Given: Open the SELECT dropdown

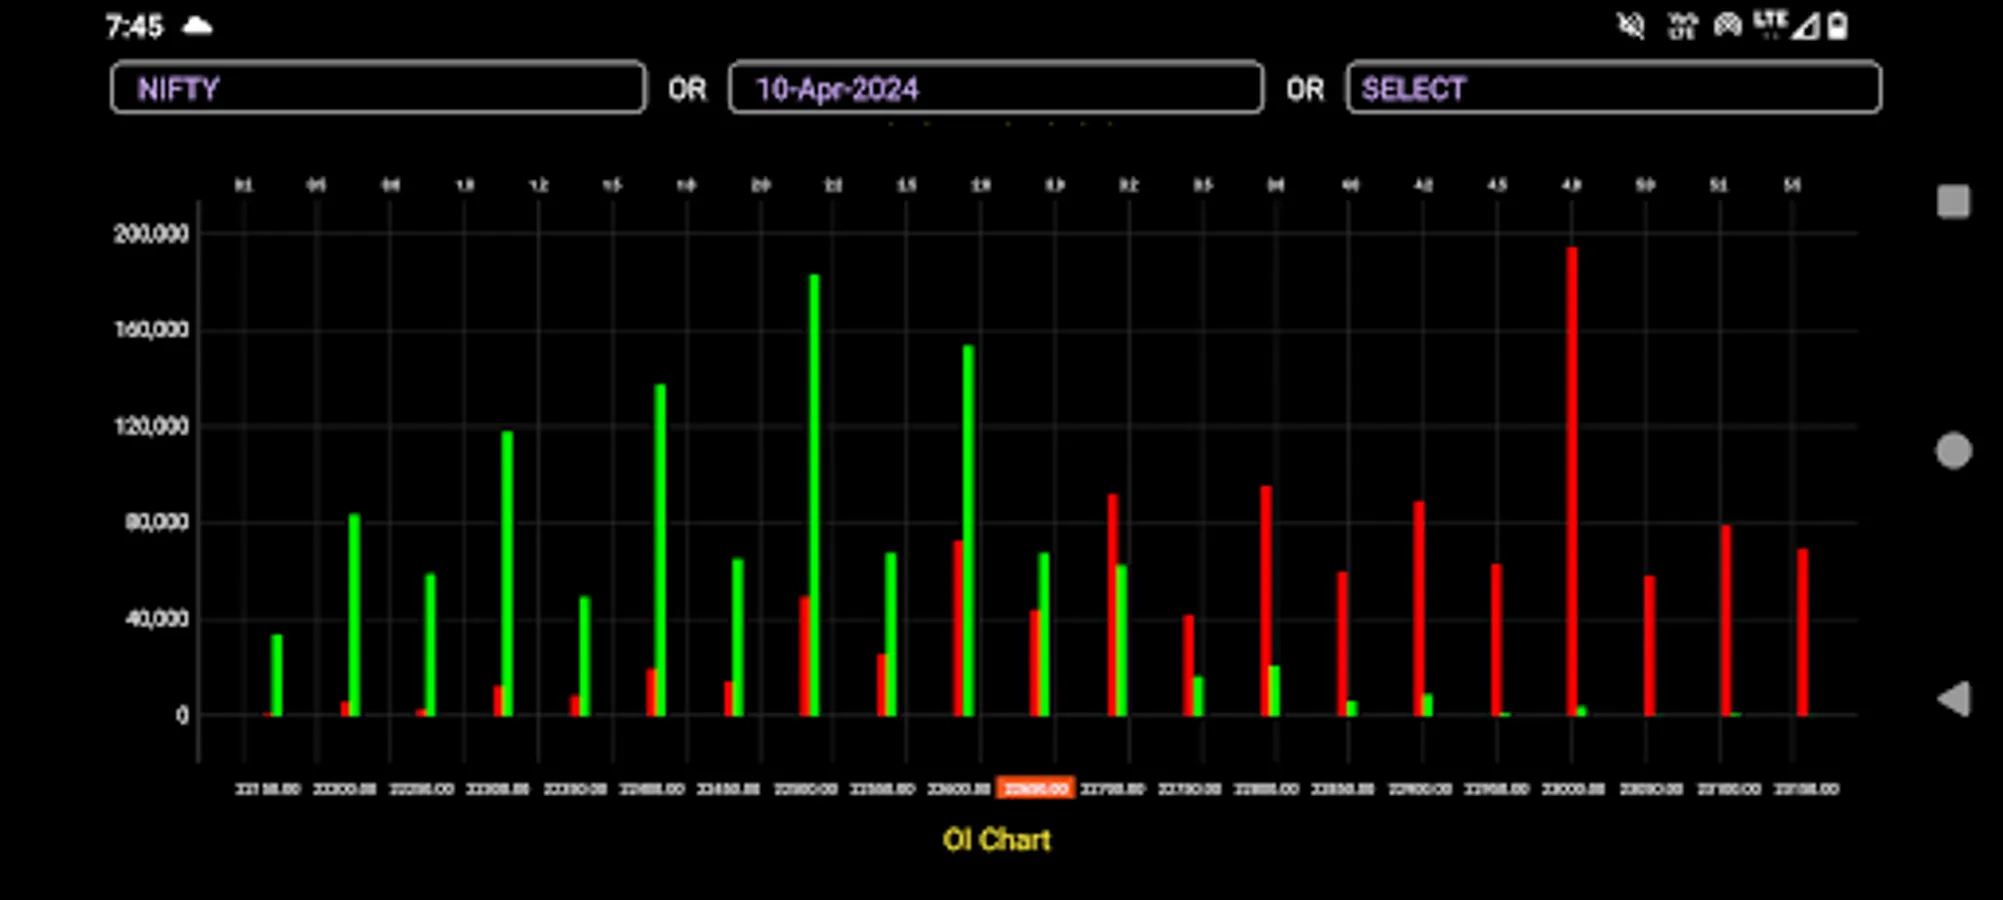Looking at the screenshot, I should coord(1614,89).
